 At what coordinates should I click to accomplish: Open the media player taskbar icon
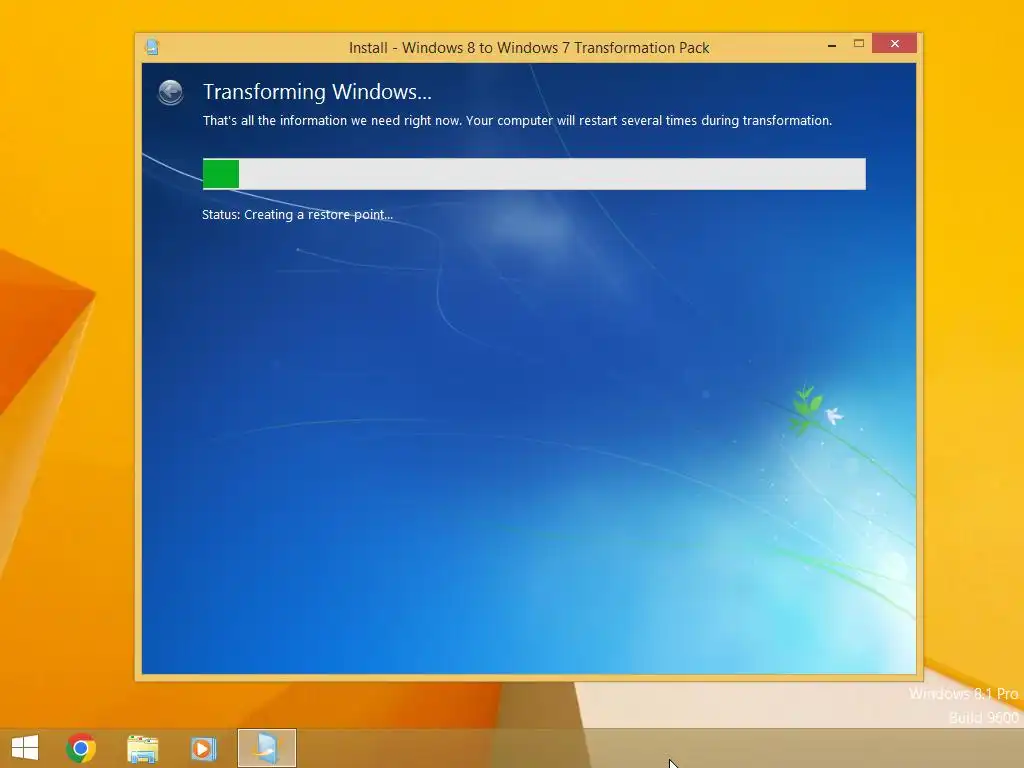coord(203,748)
